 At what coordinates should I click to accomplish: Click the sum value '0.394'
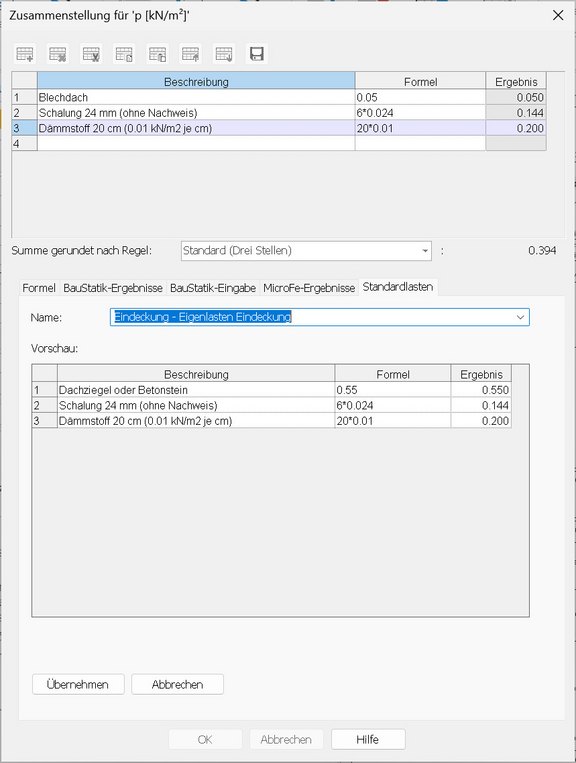(542, 251)
